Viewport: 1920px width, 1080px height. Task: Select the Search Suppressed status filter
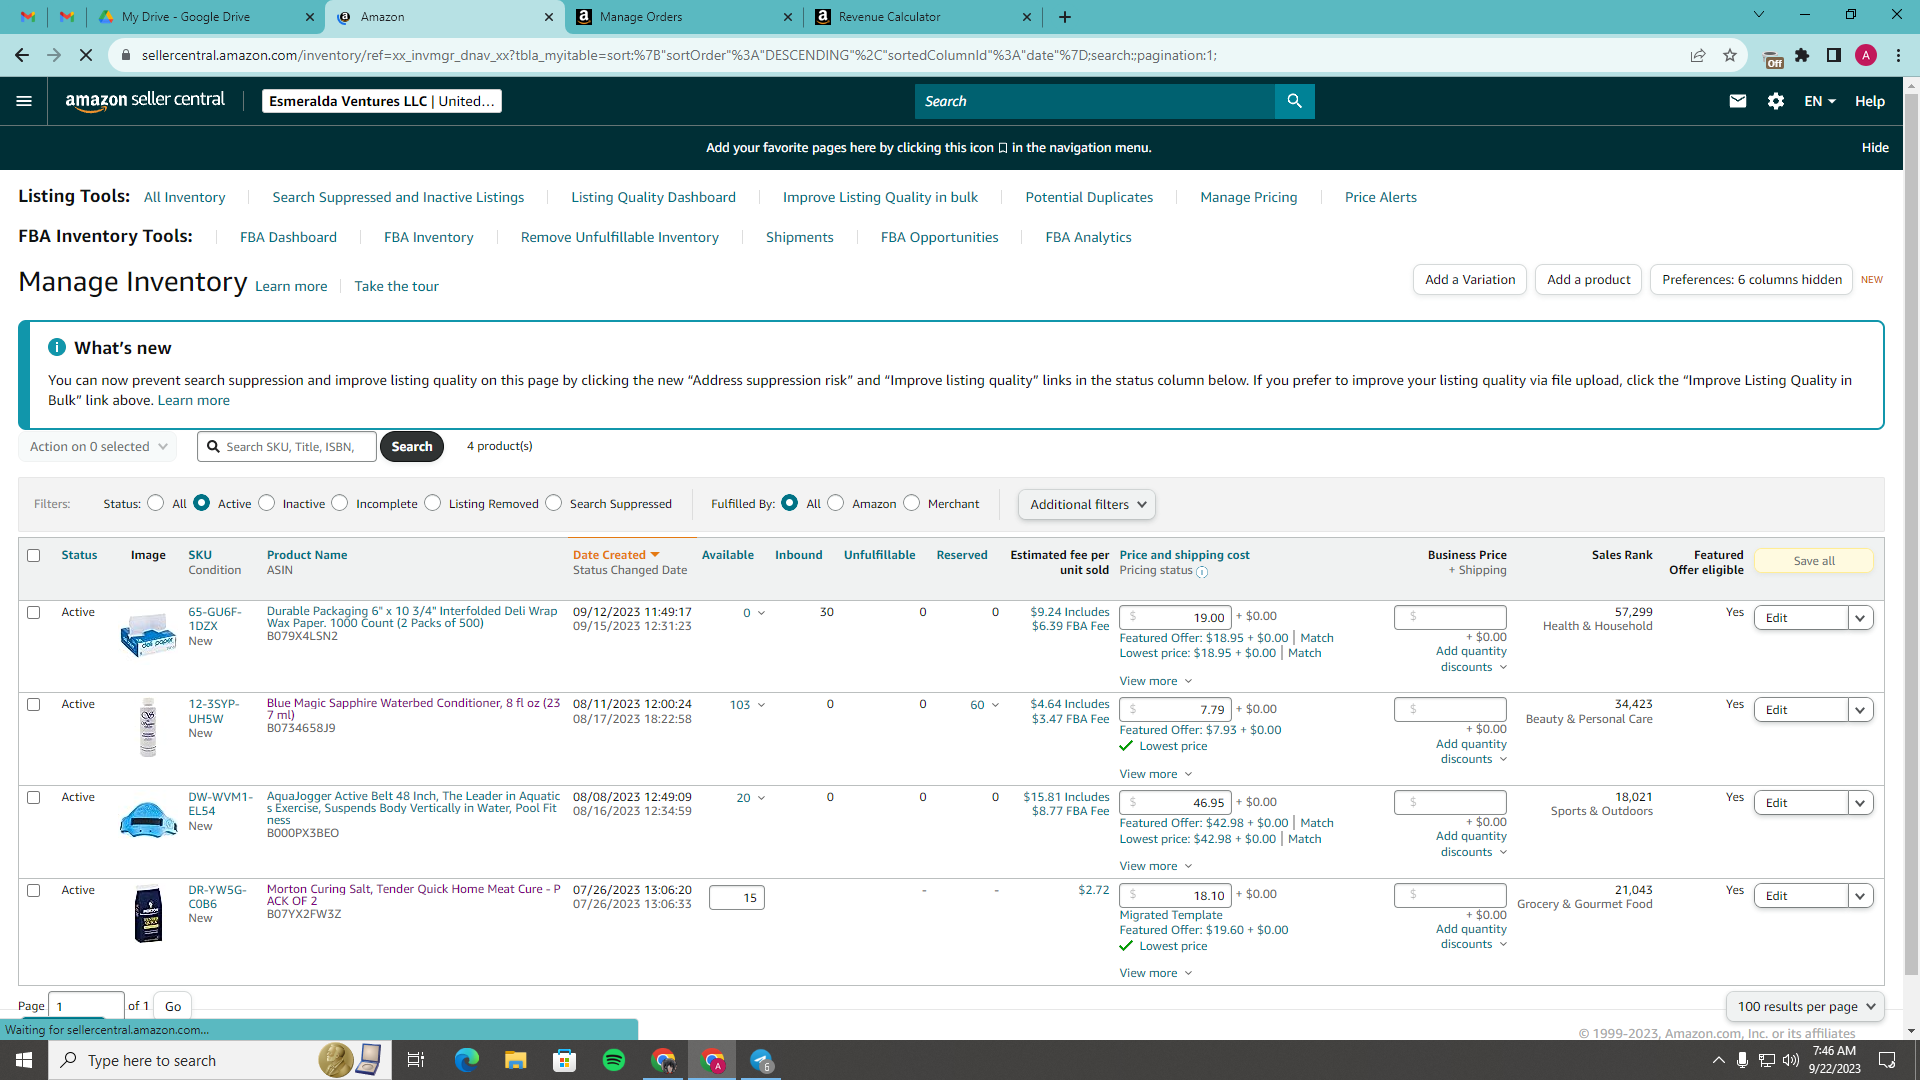pos(554,503)
